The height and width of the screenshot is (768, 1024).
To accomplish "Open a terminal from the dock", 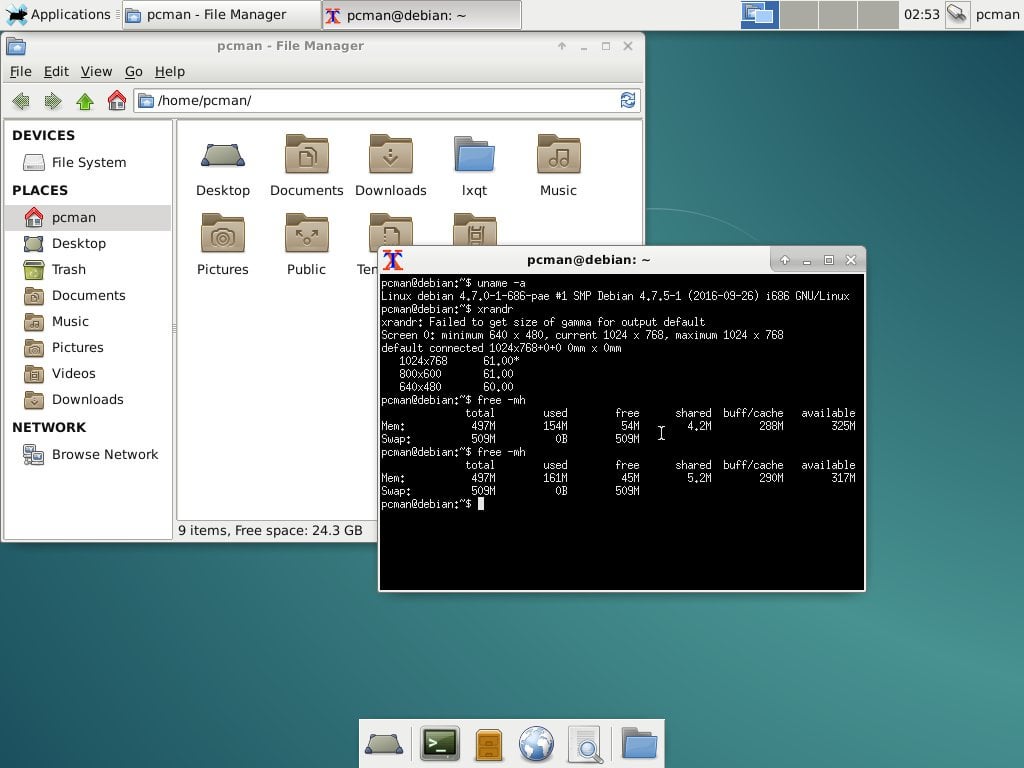I will (439, 743).
